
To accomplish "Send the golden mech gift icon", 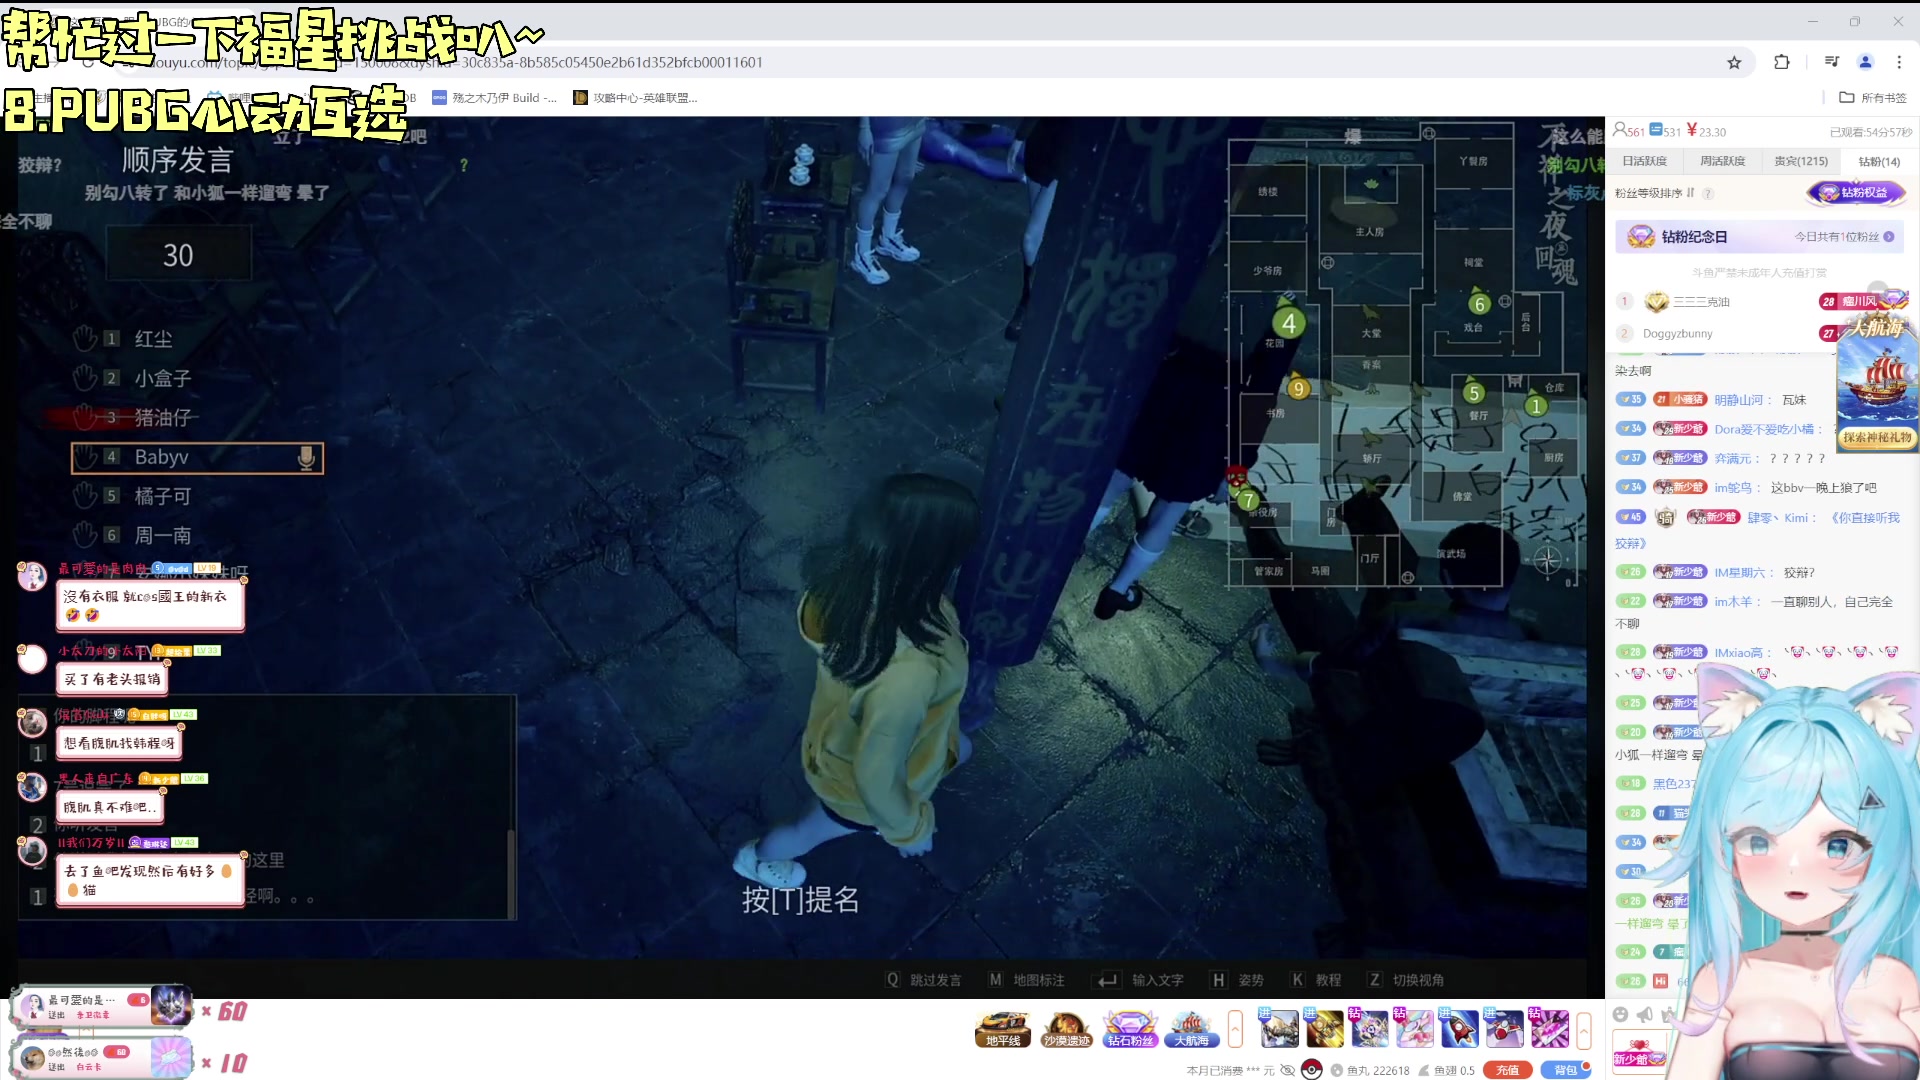I will (1324, 1028).
